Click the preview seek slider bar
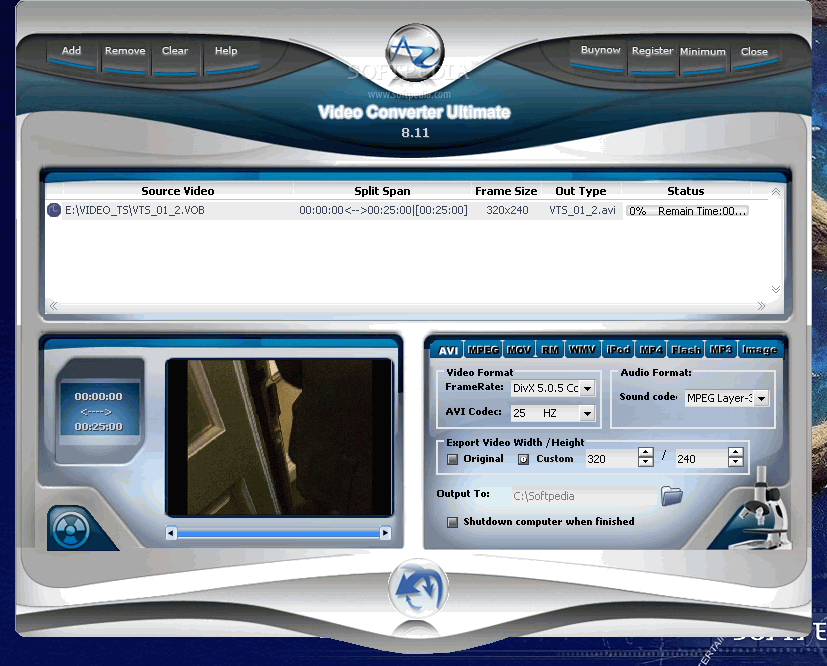Viewport: 827px width, 666px height. click(278, 534)
